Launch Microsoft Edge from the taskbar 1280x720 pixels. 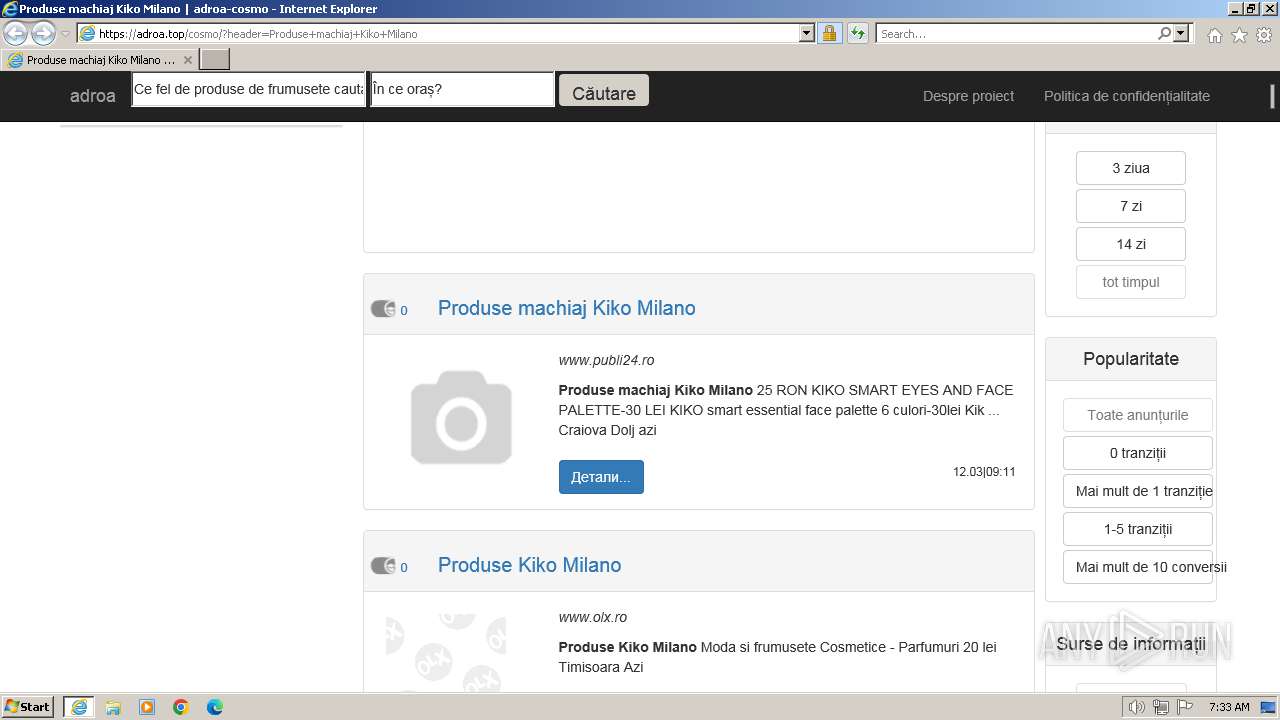tap(215, 707)
